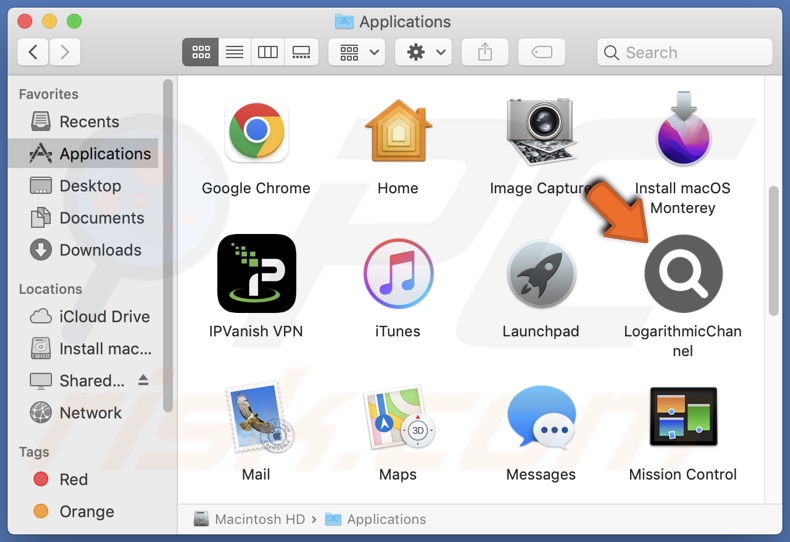Click the sidebar vertical scrollbar
Viewport: 790px width, 542px height.
click(x=168, y=245)
